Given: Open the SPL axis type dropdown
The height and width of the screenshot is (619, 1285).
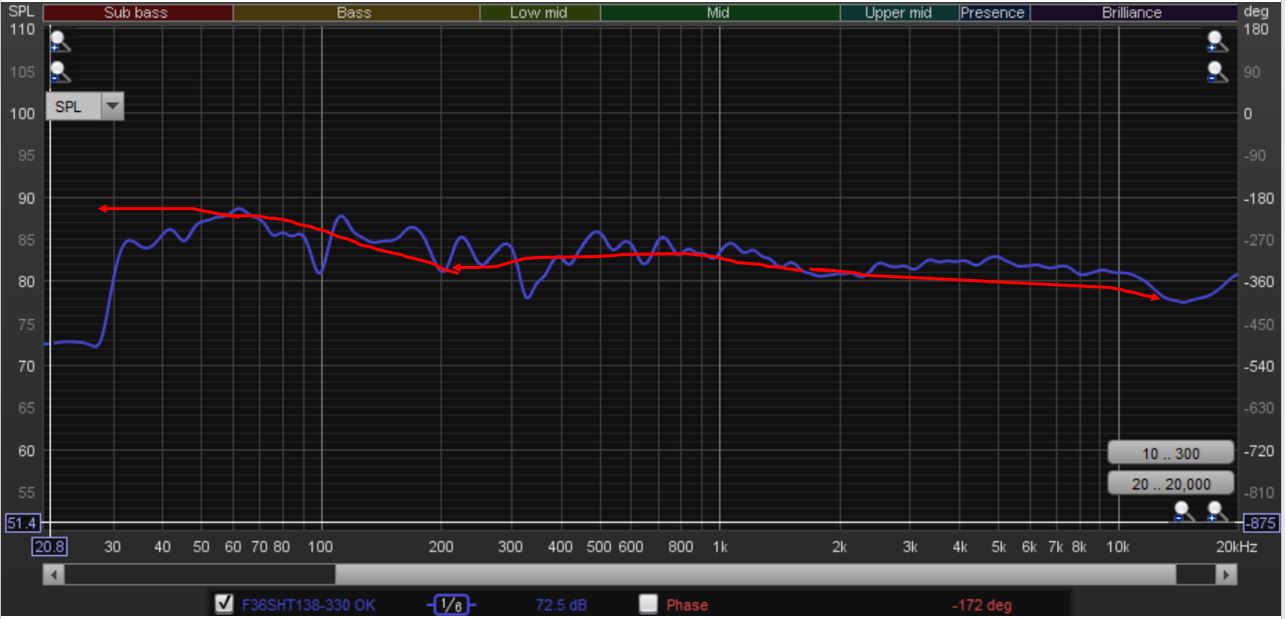Looking at the screenshot, I should tap(112, 107).
